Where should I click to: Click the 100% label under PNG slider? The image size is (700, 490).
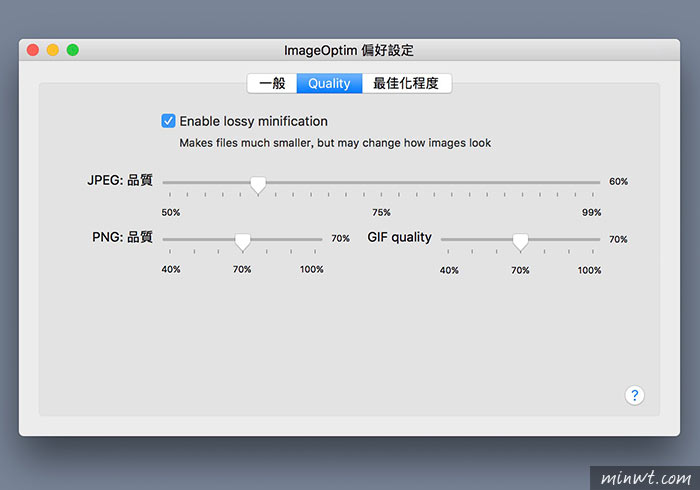312,270
